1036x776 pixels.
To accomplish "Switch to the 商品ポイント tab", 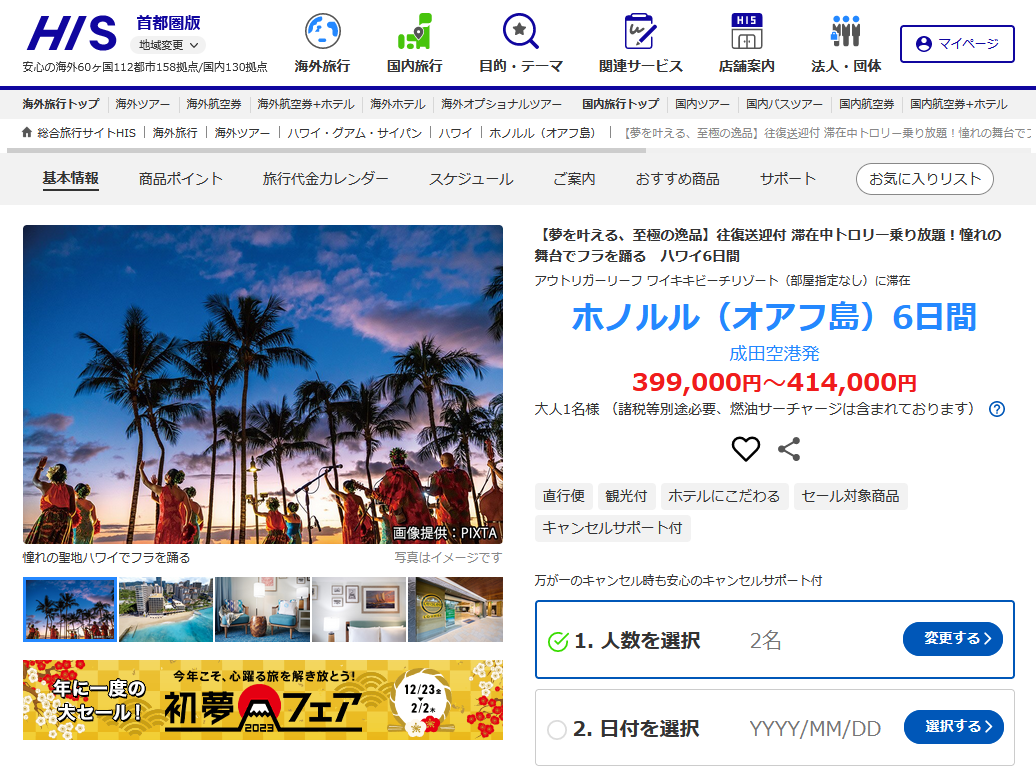I will click(180, 179).
